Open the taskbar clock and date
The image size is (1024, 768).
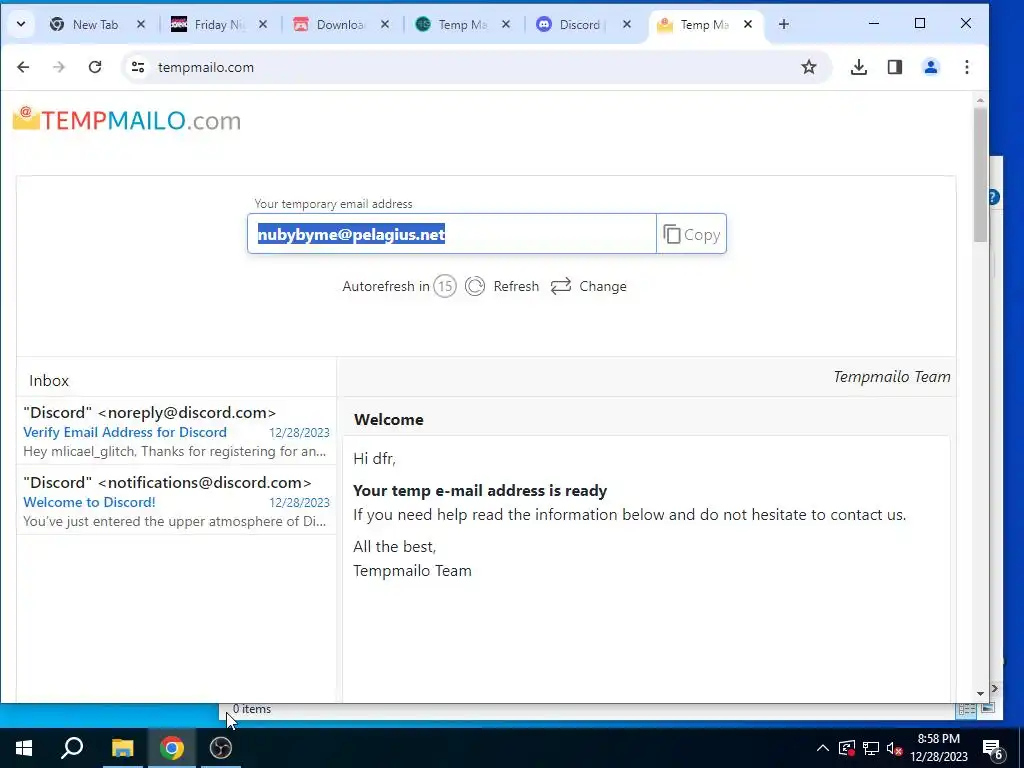(938, 748)
